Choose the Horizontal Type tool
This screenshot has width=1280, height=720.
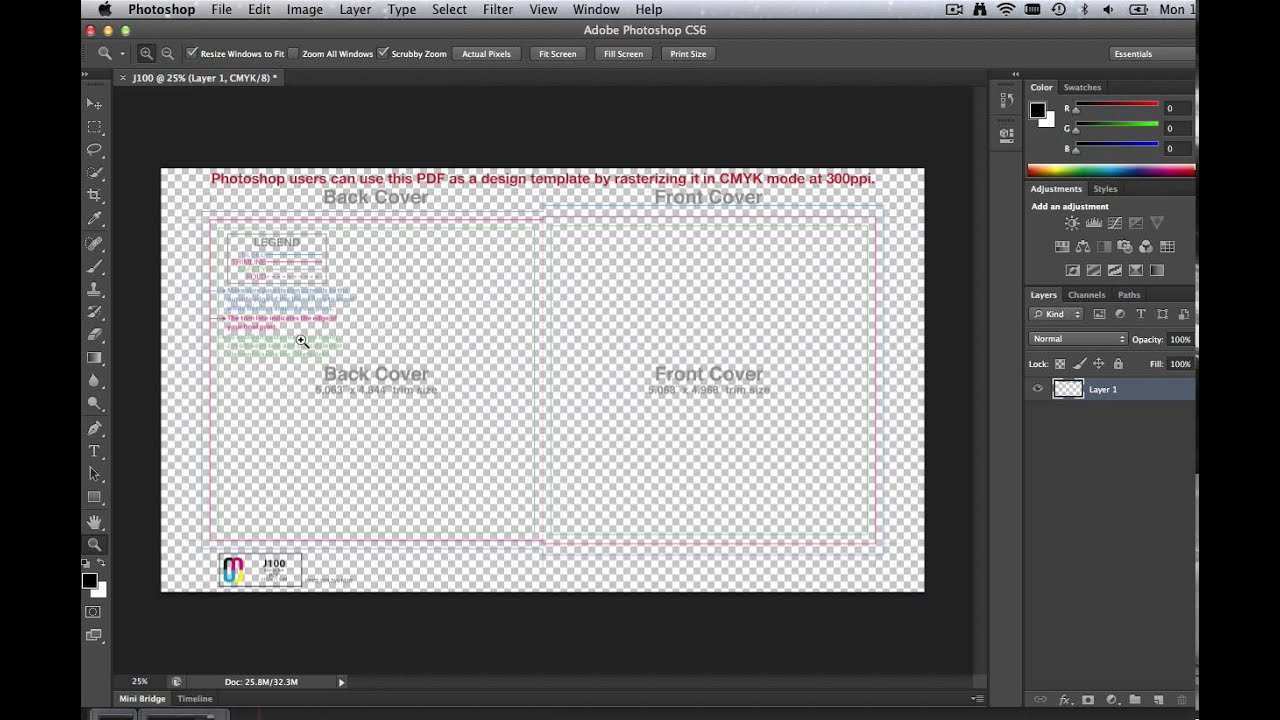[x=94, y=451]
